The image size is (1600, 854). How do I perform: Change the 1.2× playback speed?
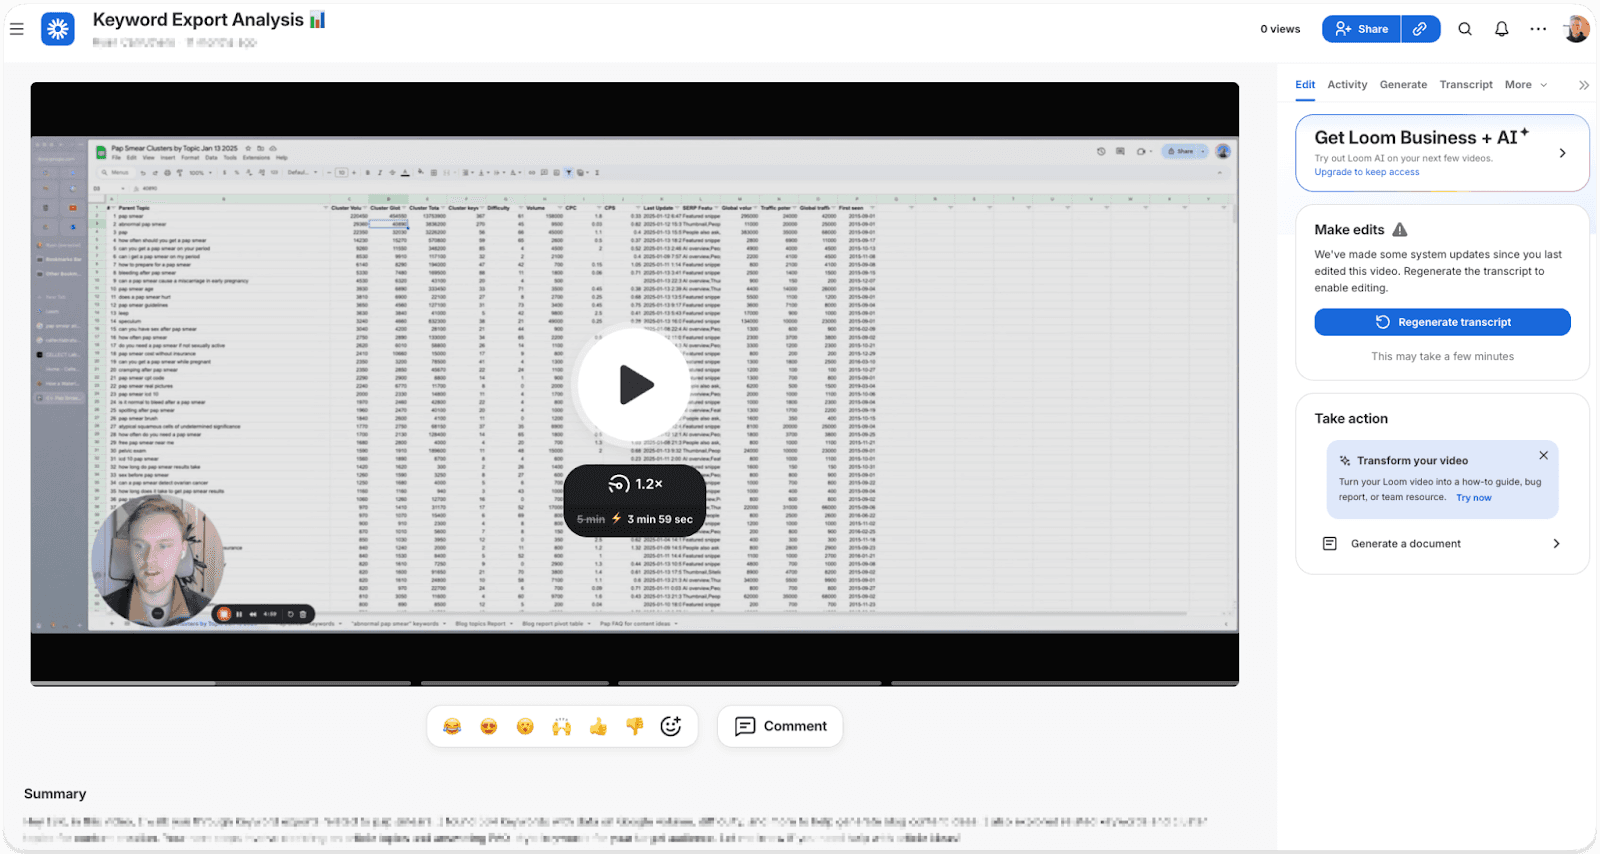(635, 484)
